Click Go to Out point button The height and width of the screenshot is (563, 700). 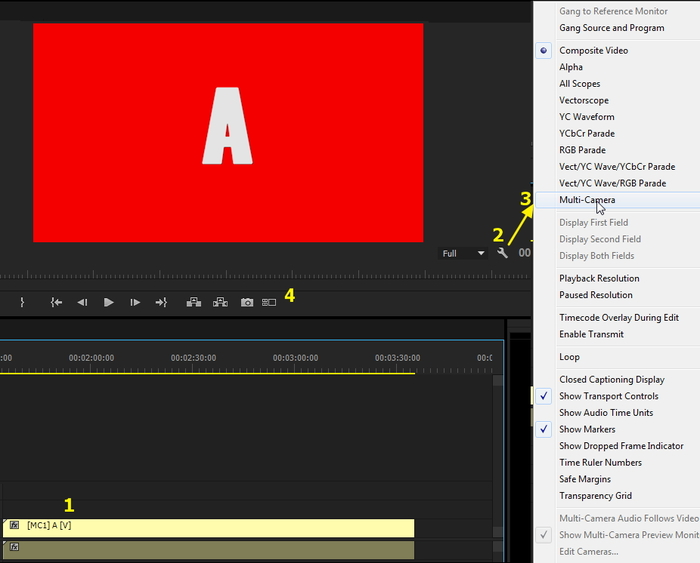click(161, 302)
